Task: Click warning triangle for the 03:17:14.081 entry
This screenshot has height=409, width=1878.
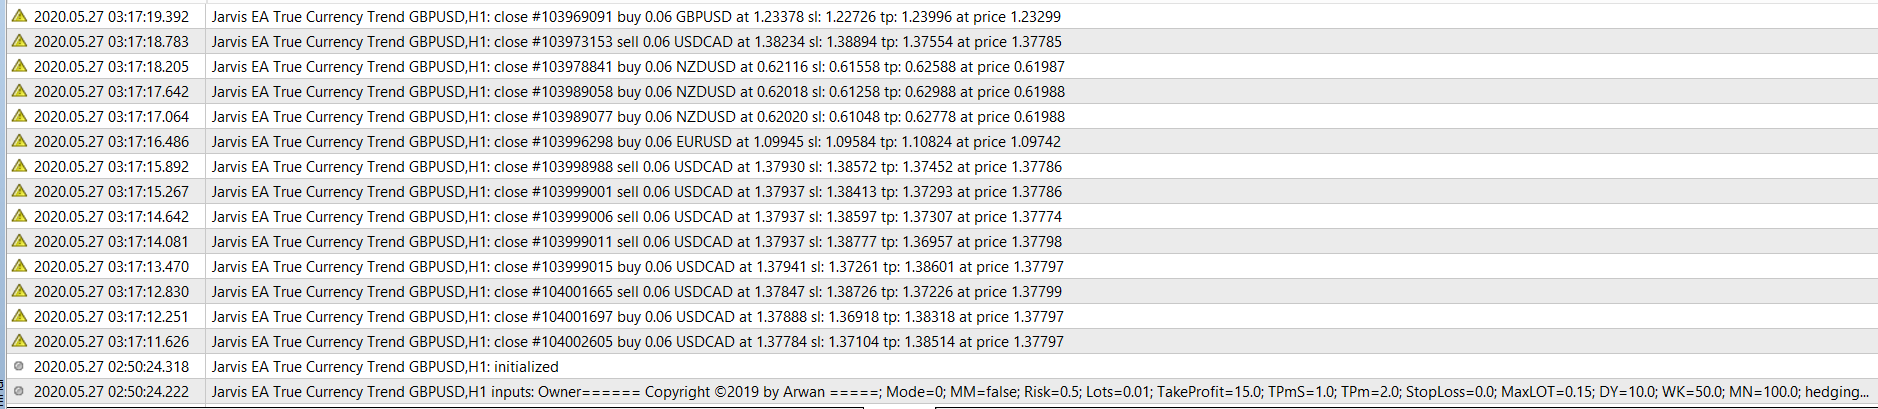Action: point(19,241)
